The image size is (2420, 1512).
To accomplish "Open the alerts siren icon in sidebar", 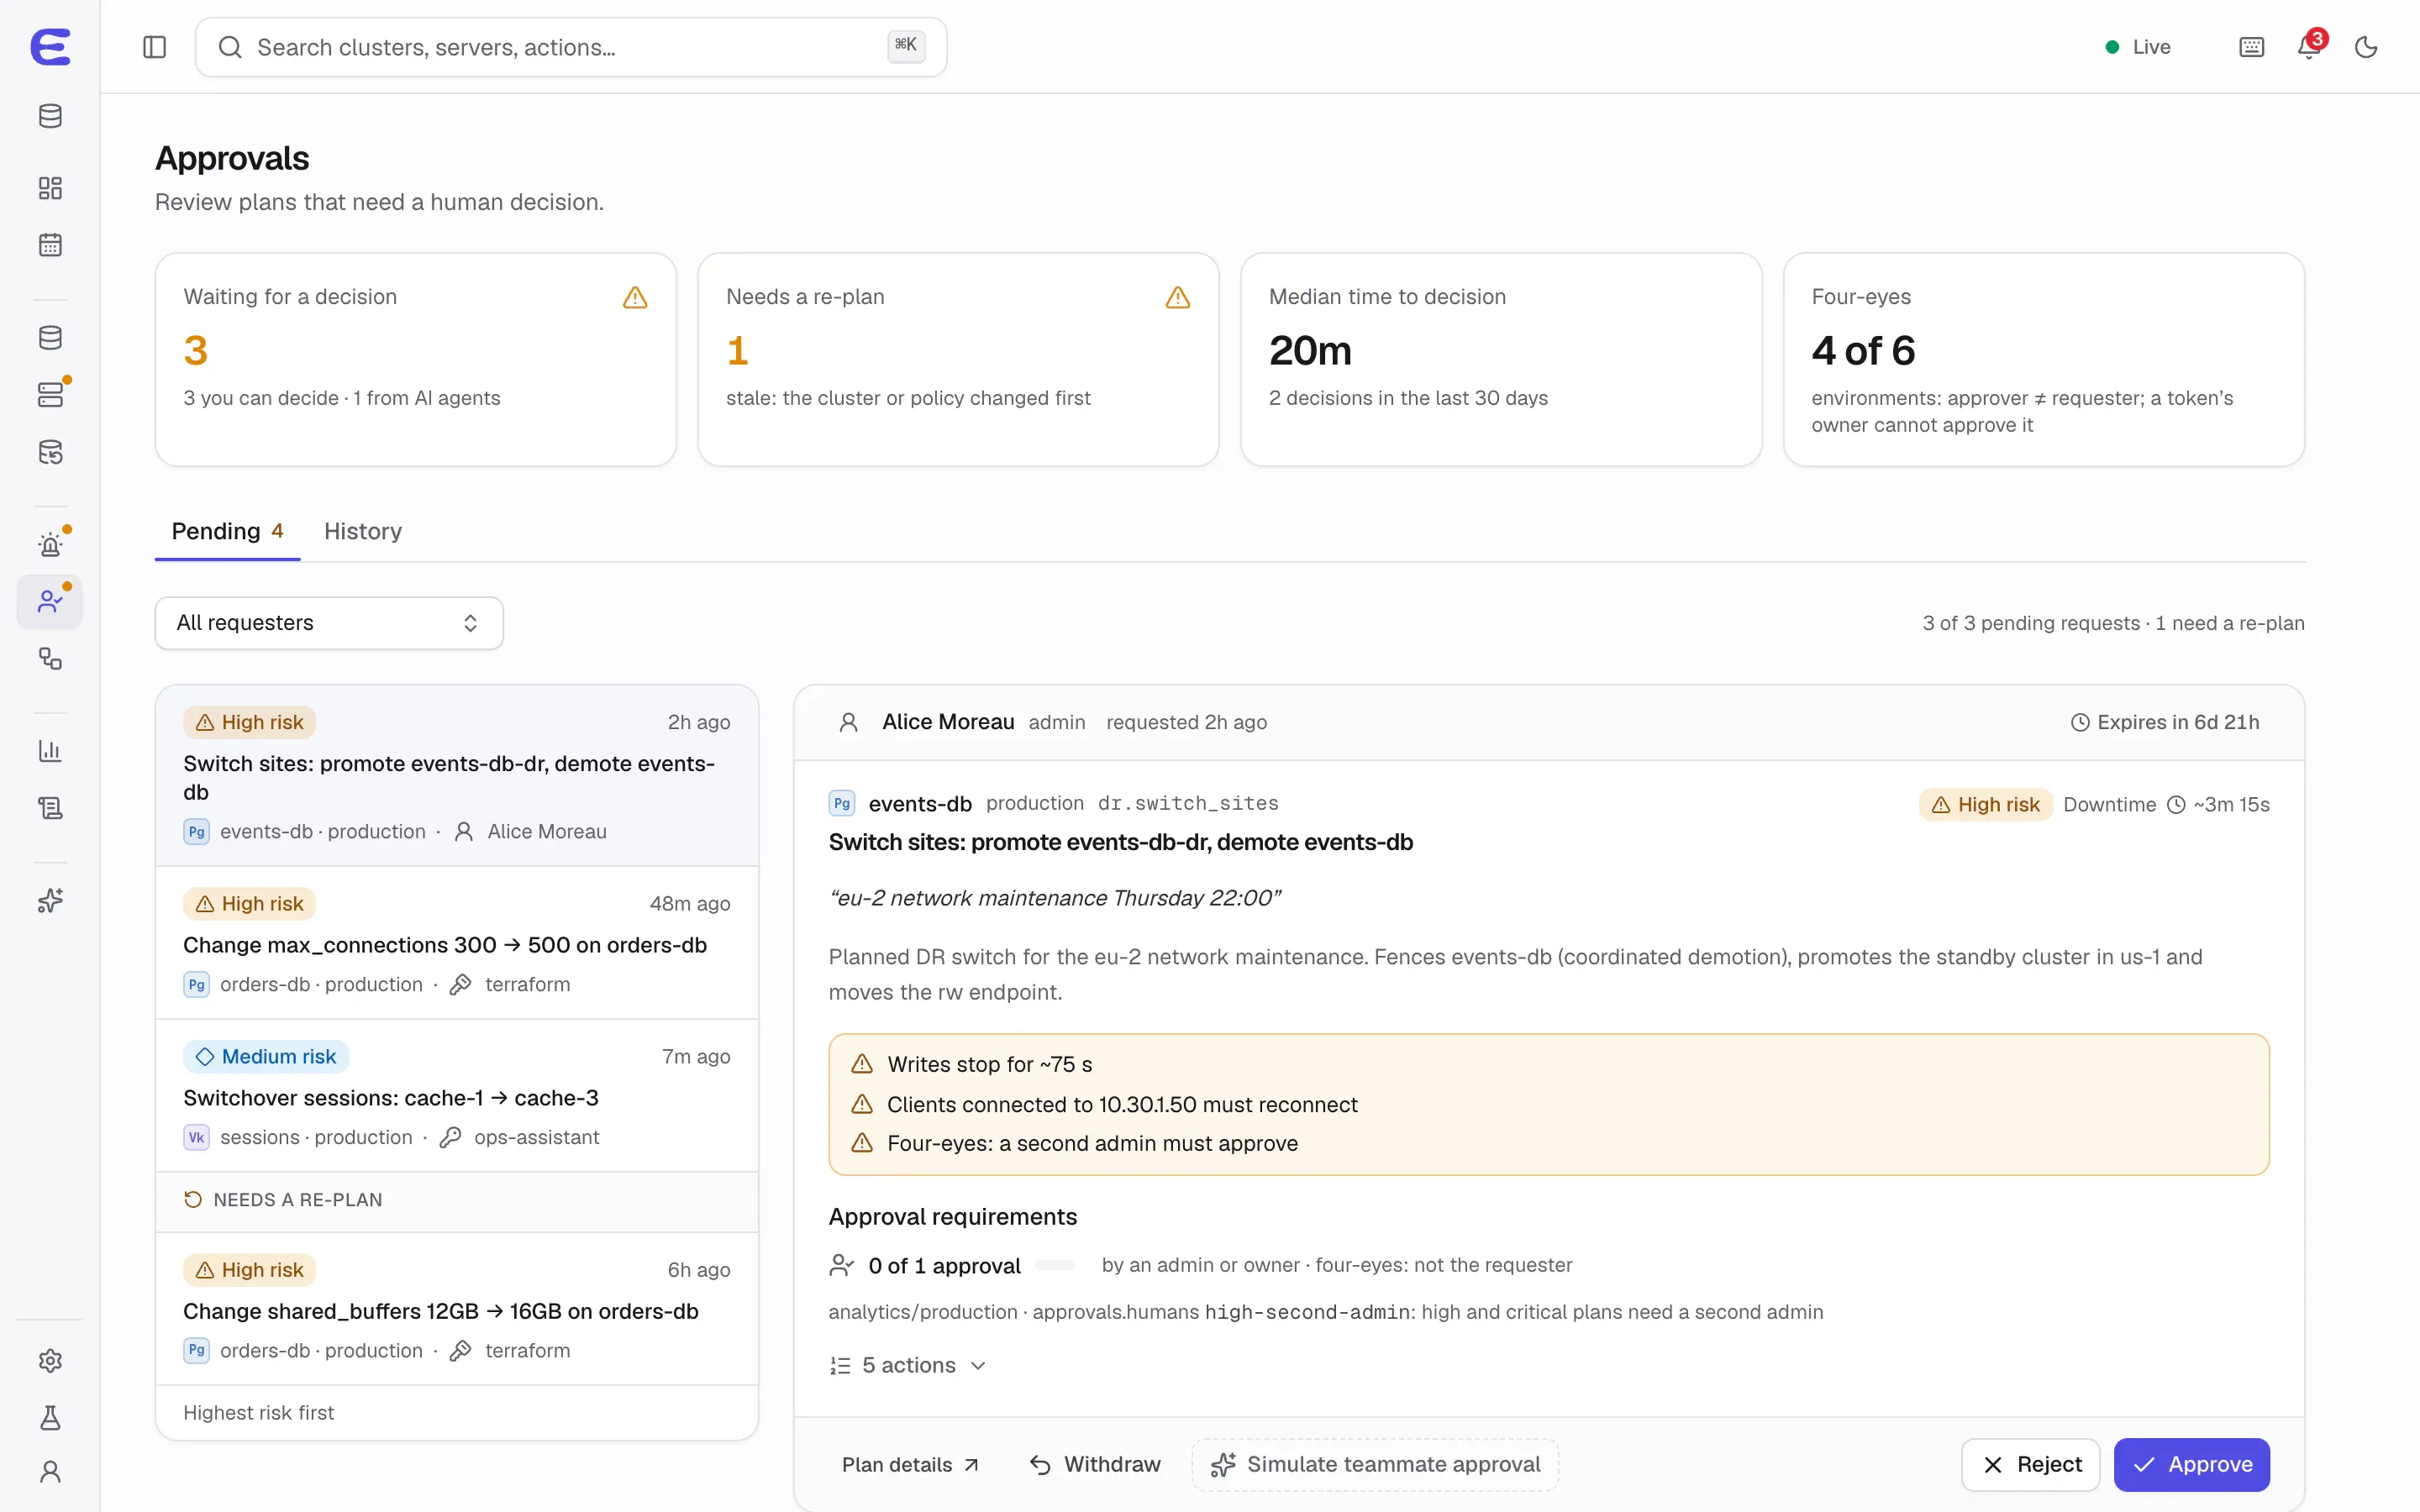I will tap(50, 545).
